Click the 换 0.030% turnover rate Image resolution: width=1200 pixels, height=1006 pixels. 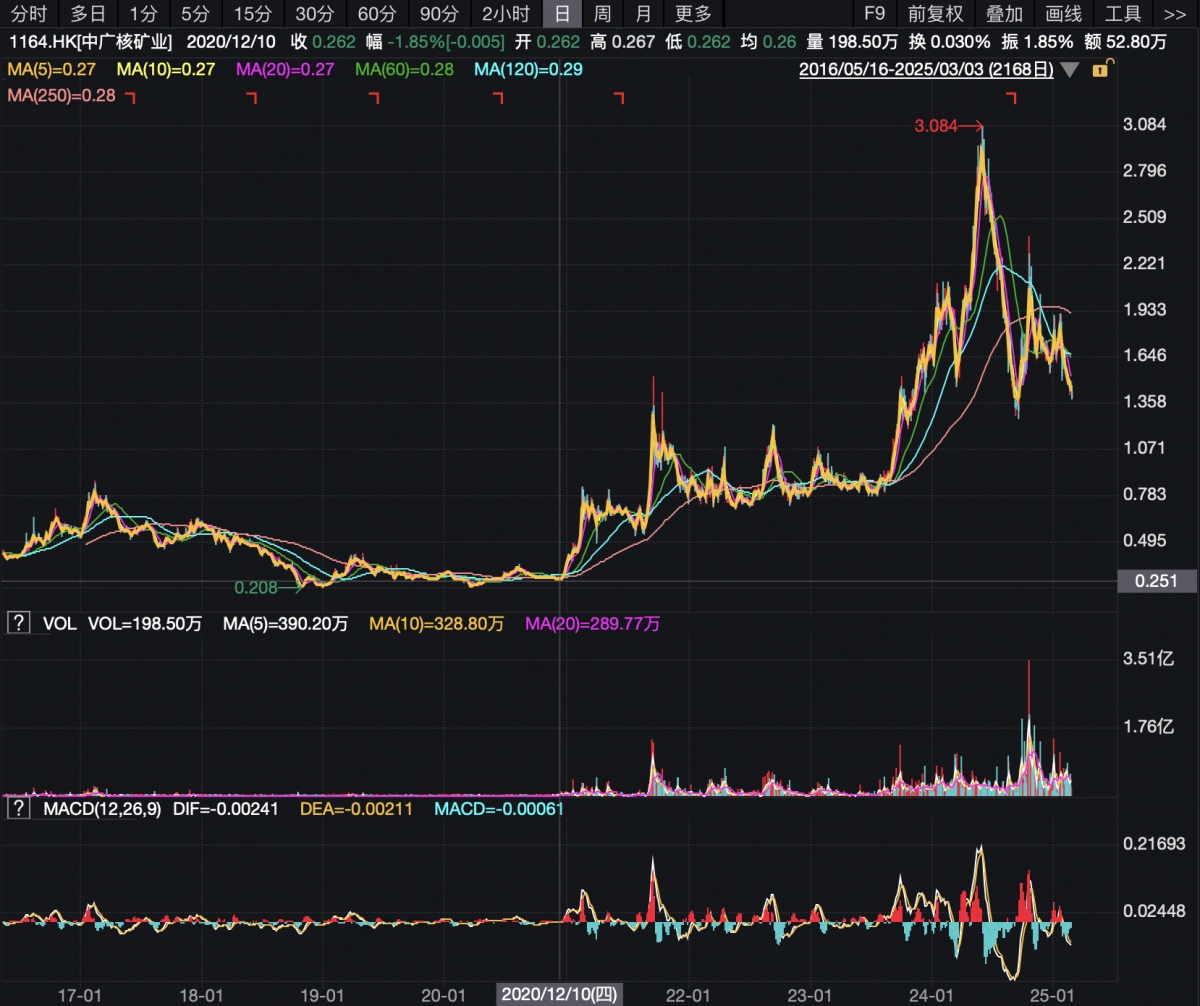point(949,42)
